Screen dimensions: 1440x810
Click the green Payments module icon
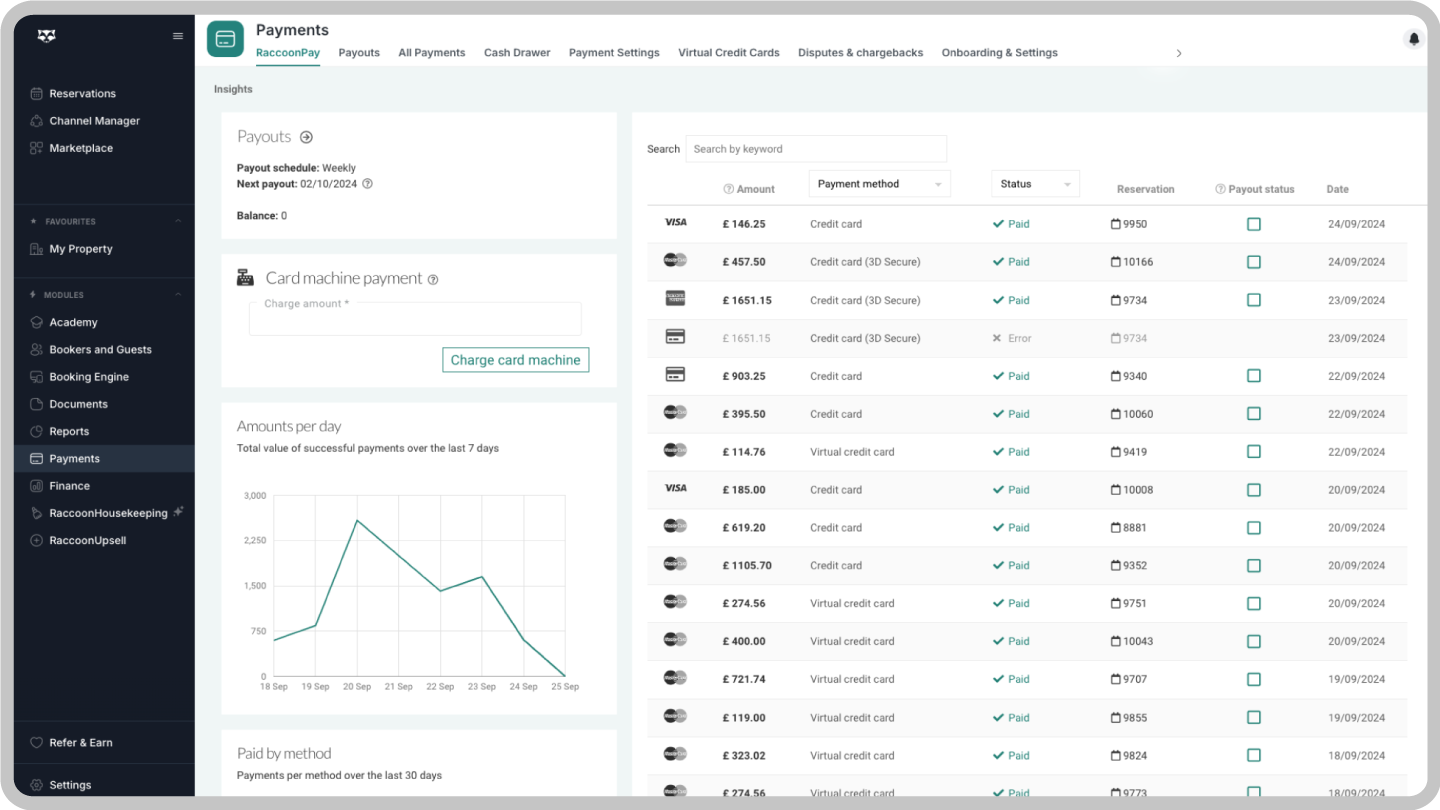click(226, 39)
